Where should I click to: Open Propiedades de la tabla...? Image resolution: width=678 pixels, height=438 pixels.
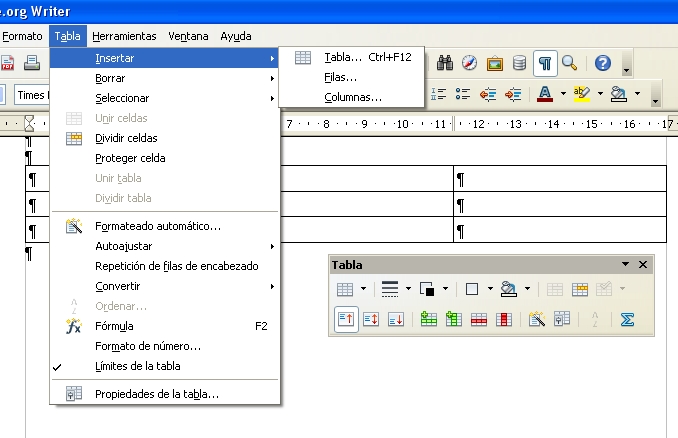click(x=156, y=394)
